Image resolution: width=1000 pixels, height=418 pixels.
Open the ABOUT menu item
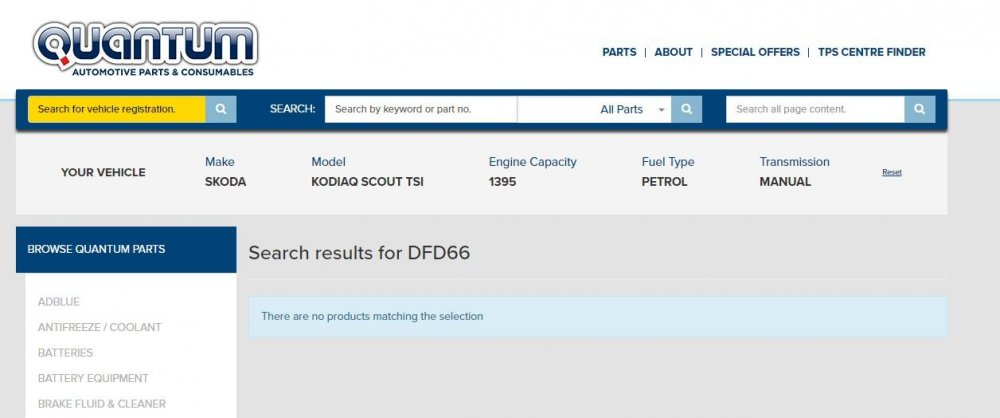tap(673, 52)
